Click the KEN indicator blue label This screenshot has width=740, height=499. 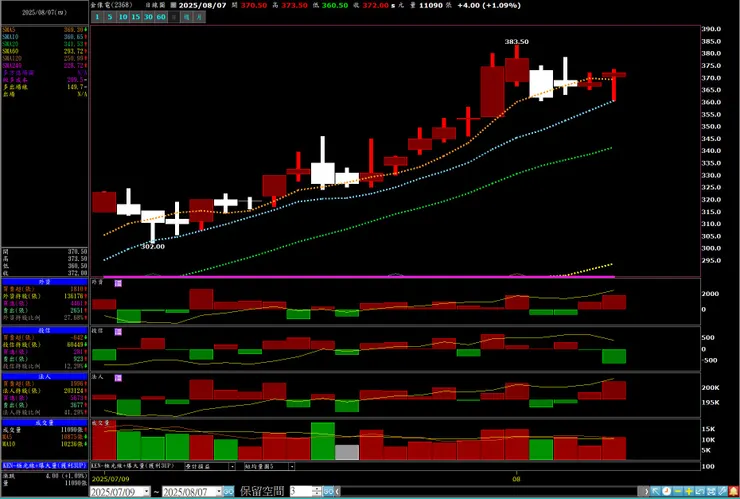click(44, 465)
